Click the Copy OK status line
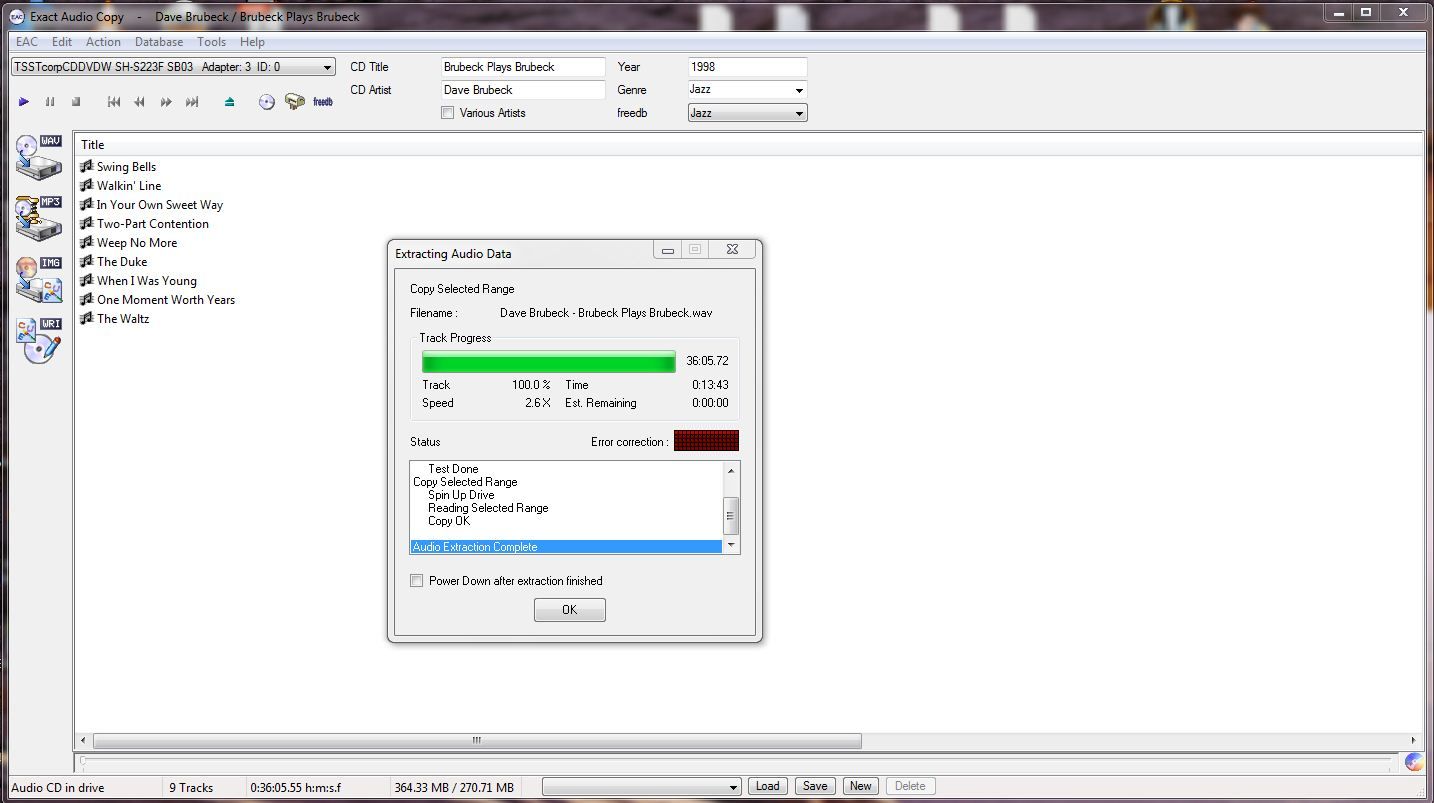This screenshot has width=1434, height=803. pos(449,521)
